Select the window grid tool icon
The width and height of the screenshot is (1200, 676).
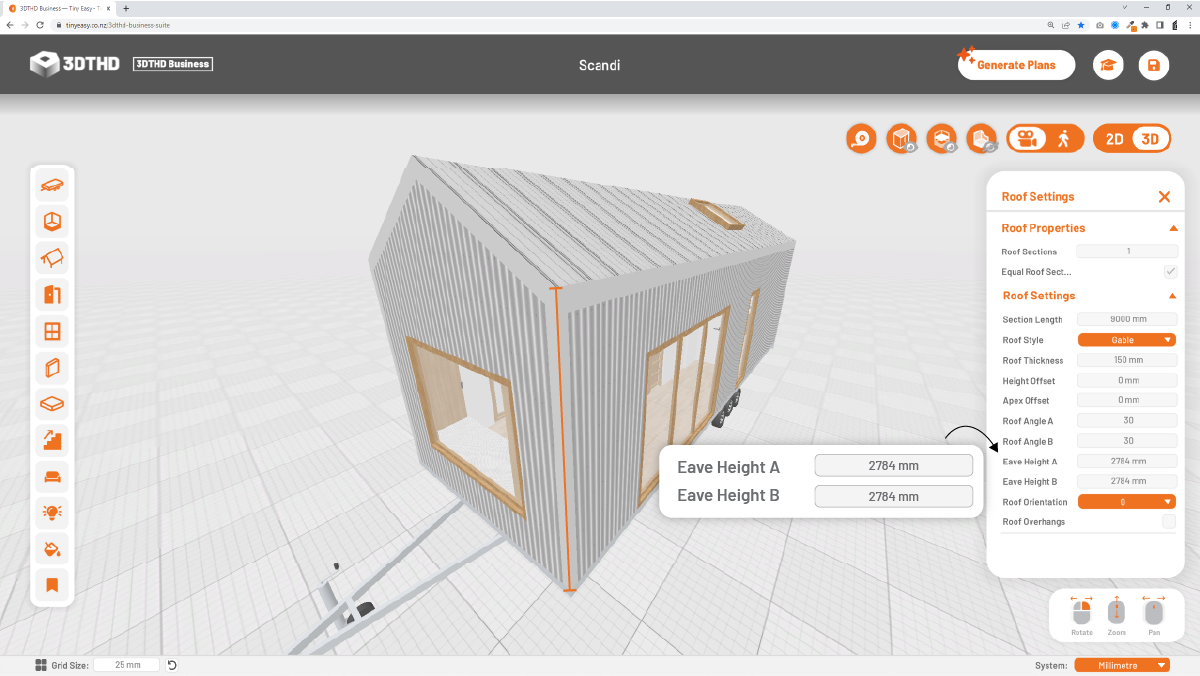pyautogui.click(x=52, y=331)
